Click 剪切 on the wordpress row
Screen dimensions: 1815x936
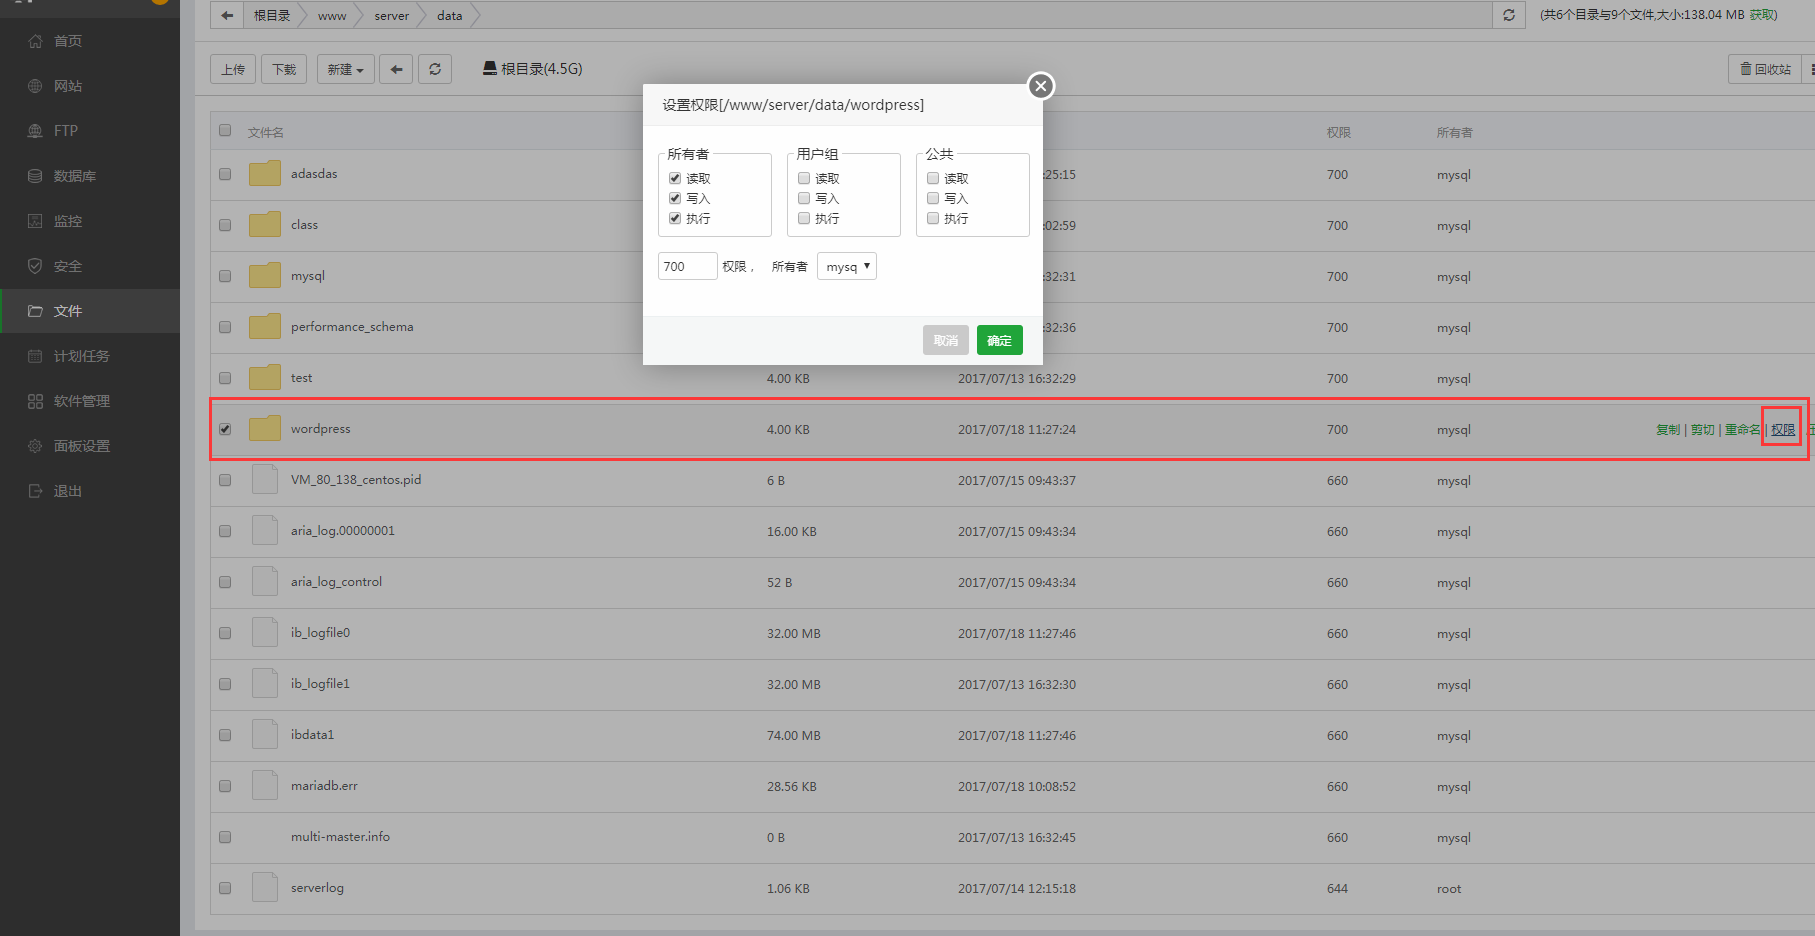click(x=1703, y=430)
